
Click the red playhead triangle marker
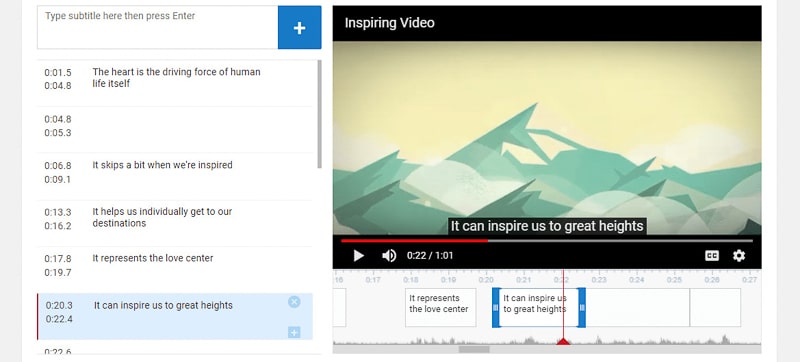563,341
